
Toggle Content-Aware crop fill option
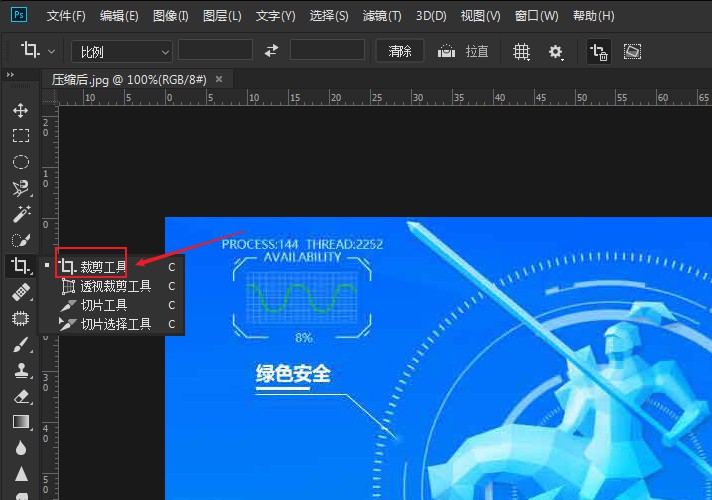pyautogui.click(x=633, y=51)
